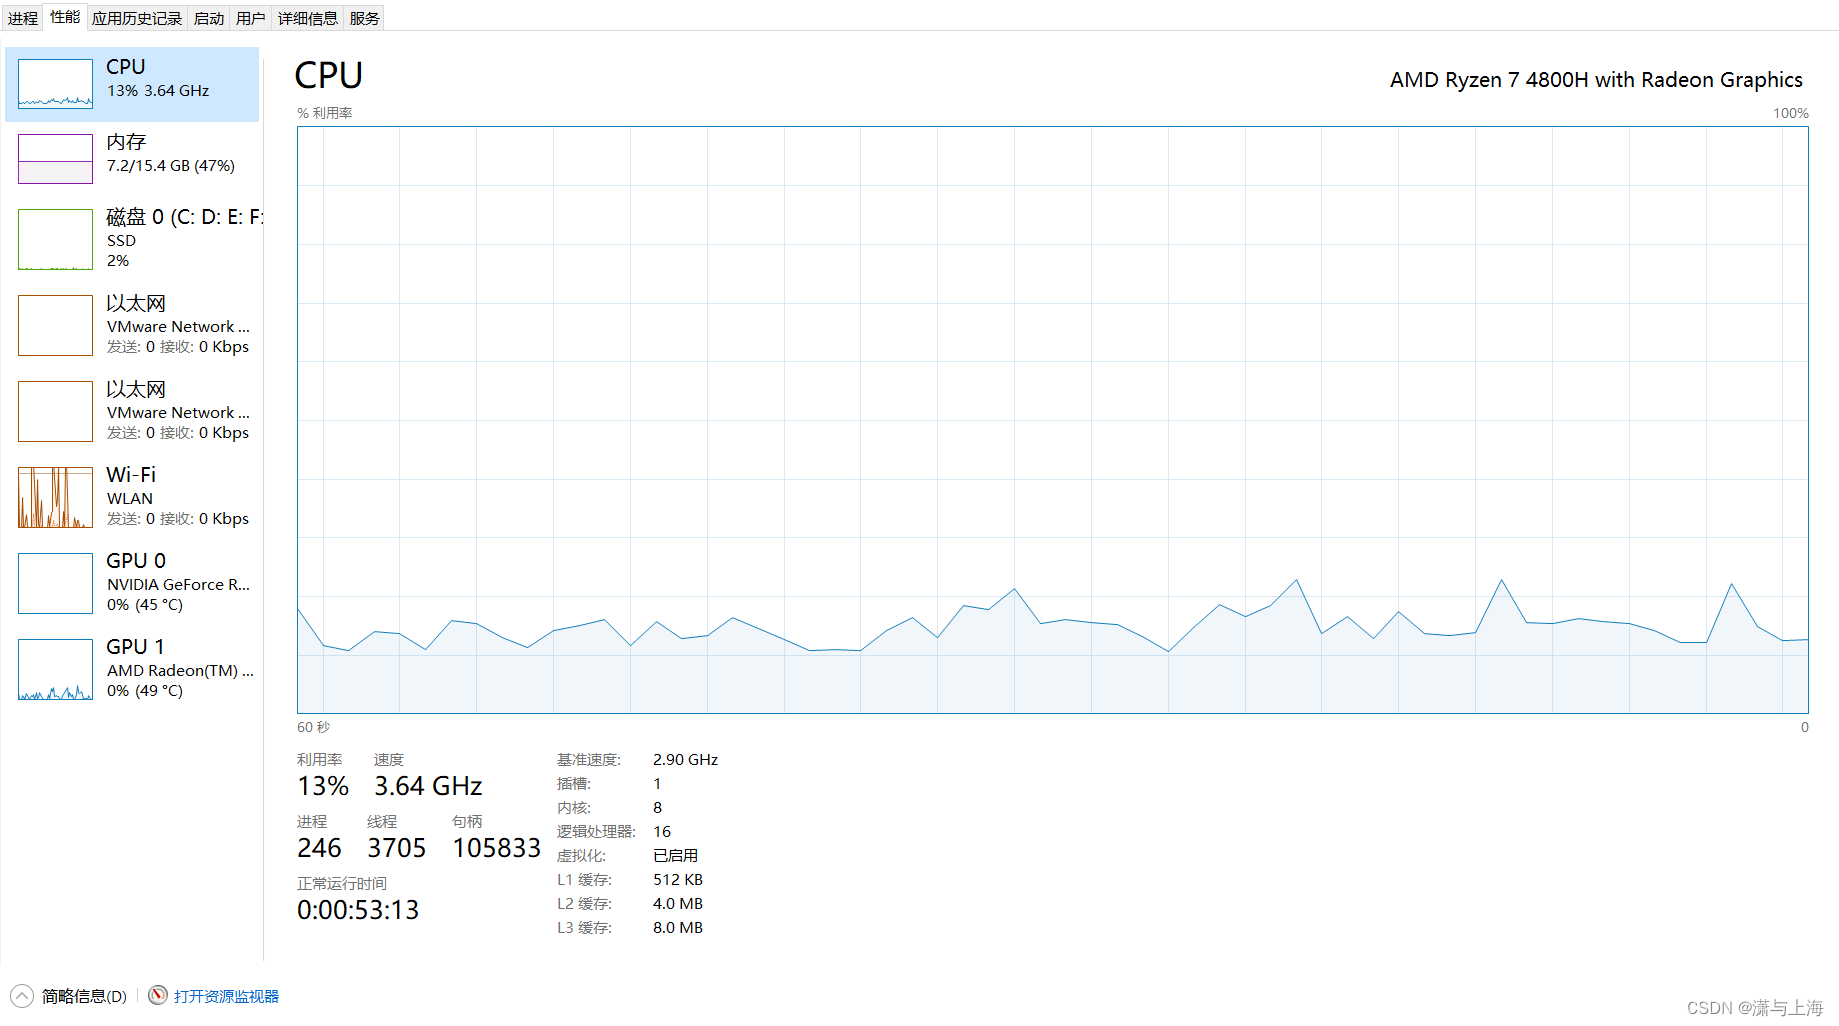Collapse view with 简略信息 arrow icon
Screen dimensions: 1839x1026
[x=22, y=996]
